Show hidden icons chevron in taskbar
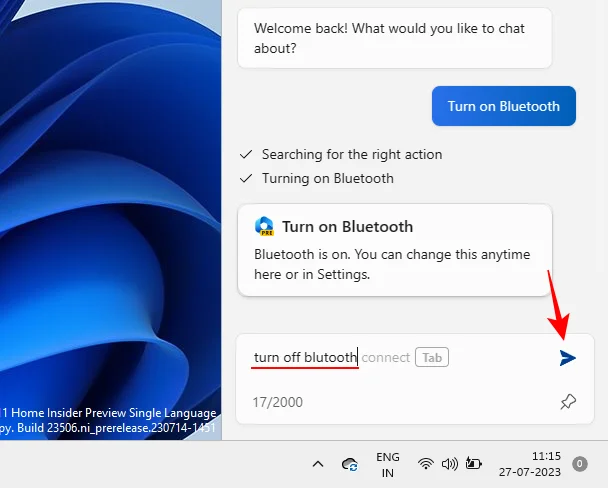Screen dimensions: 608x488 pyautogui.click(x=318, y=464)
